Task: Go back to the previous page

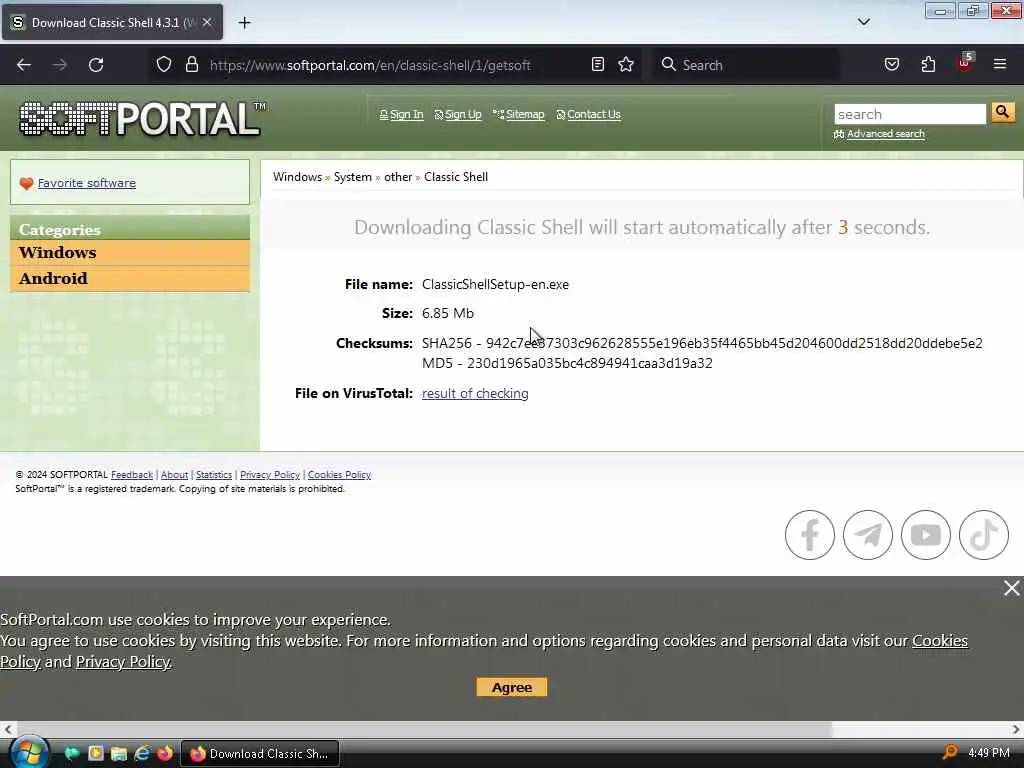Action: tap(24, 65)
